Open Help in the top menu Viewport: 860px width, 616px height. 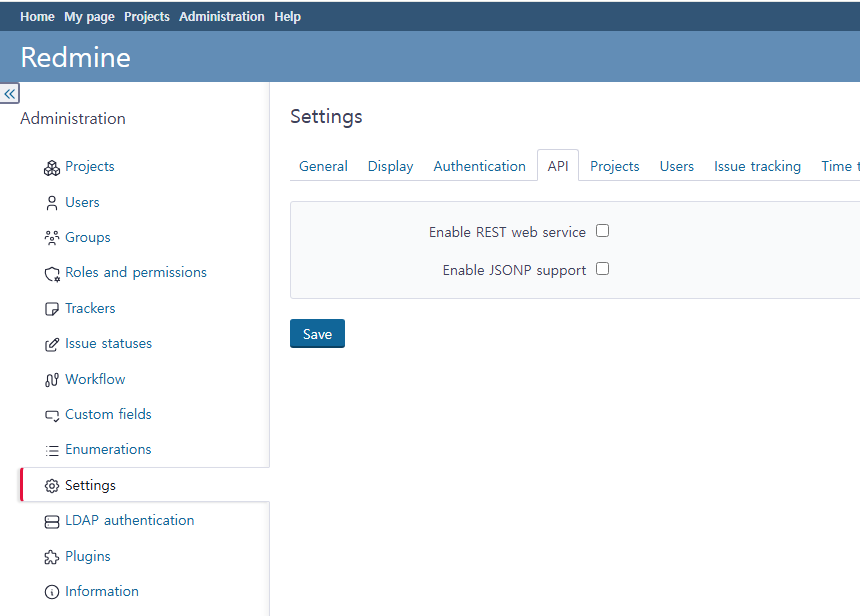(x=287, y=16)
